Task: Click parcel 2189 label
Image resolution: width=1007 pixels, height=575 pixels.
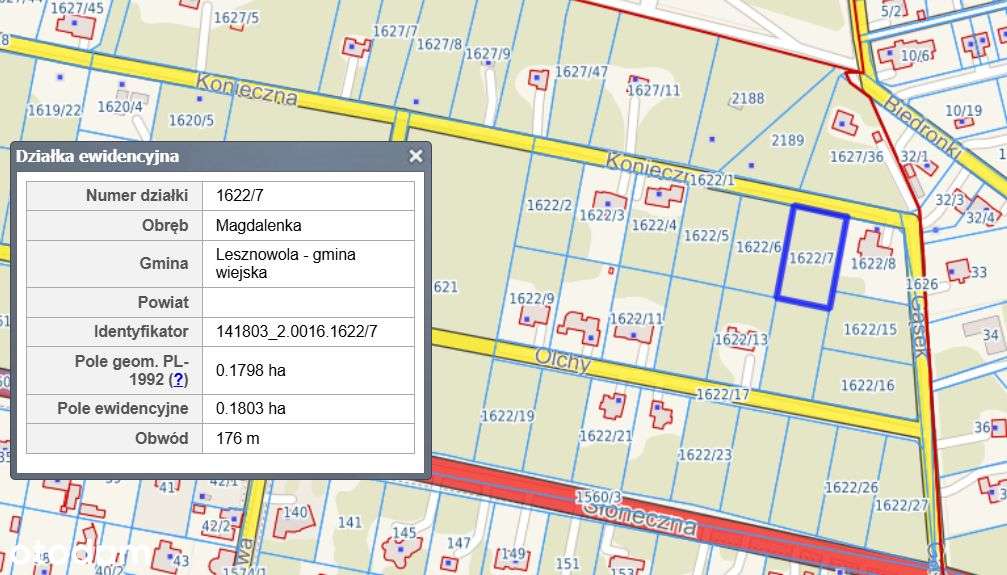Action: 787,140
